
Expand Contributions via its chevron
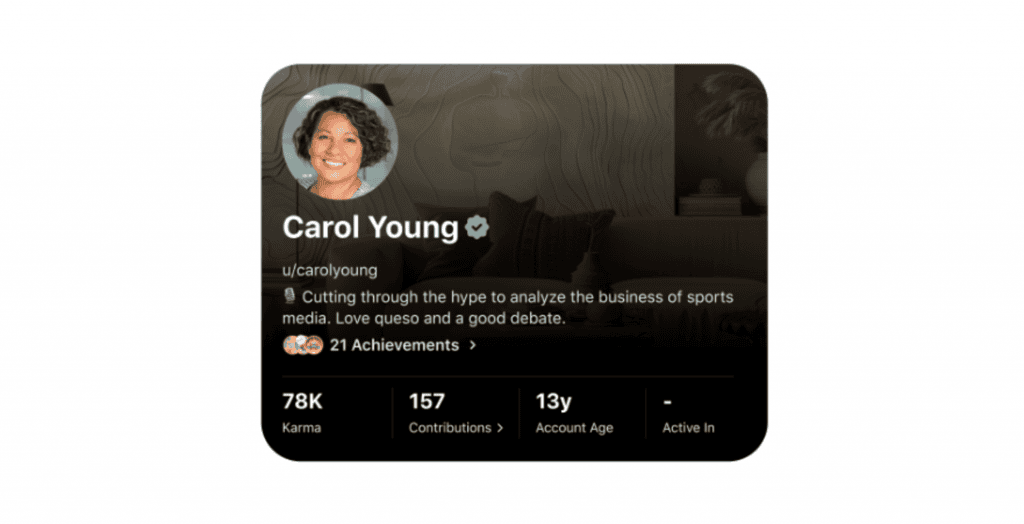[x=500, y=428]
